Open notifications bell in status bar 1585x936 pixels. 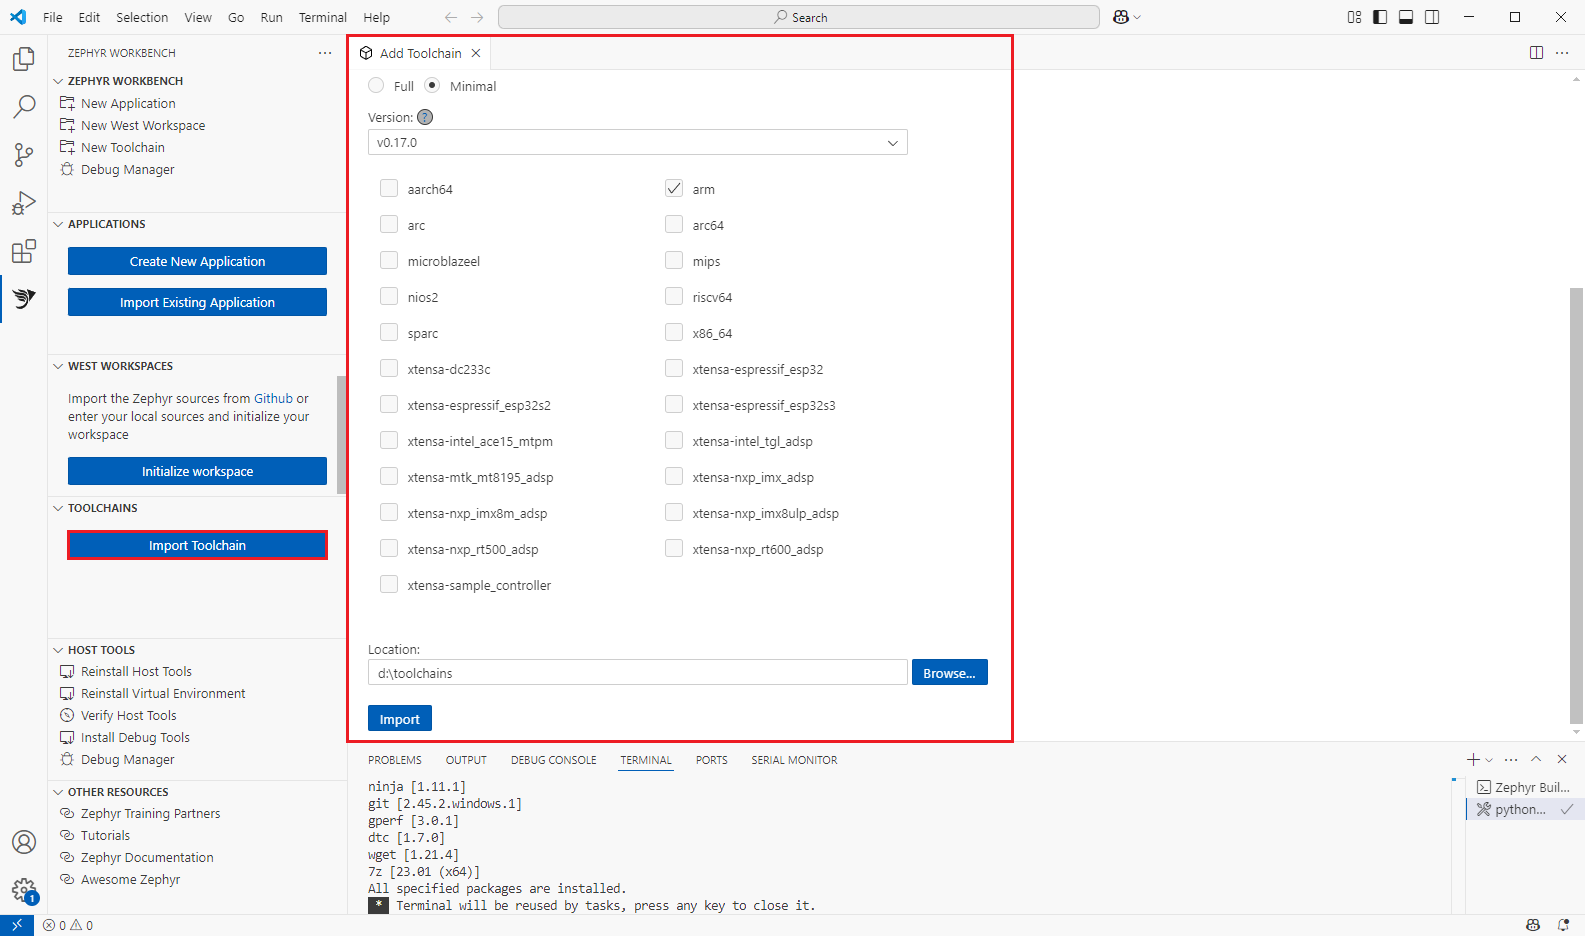(1563, 925)
